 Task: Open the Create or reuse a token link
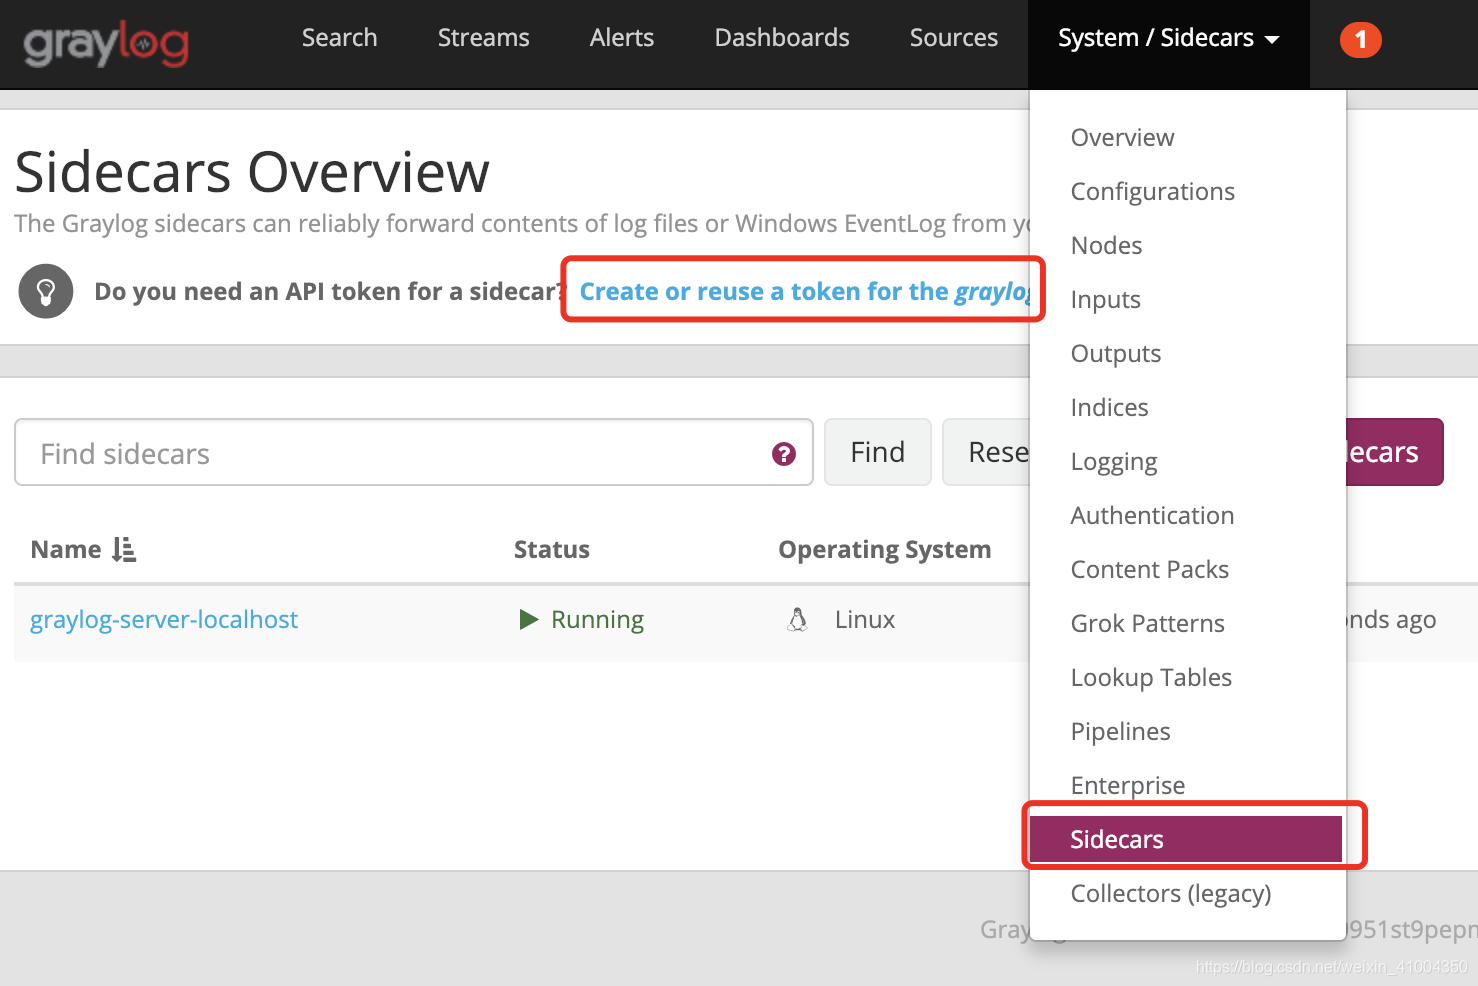(x=805, y=292)
